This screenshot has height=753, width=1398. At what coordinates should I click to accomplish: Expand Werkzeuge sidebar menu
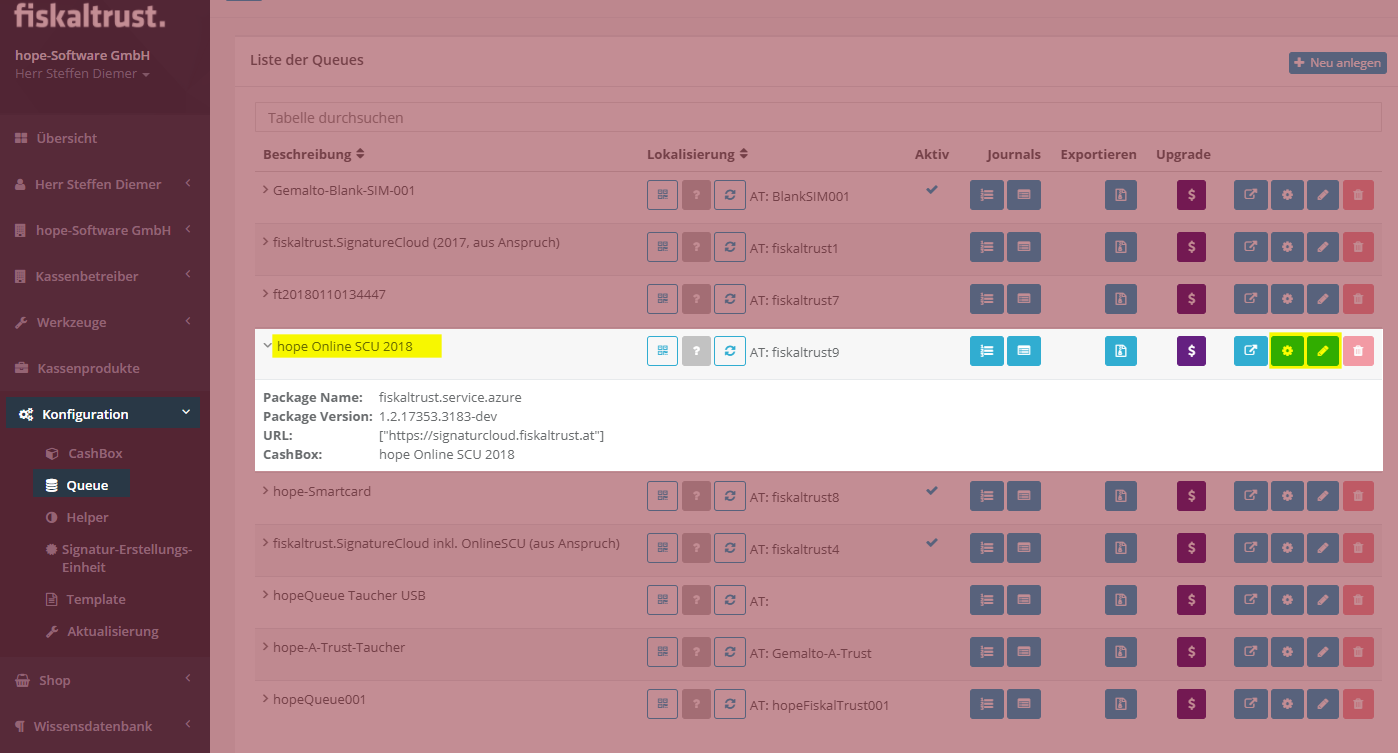(105, 322)
